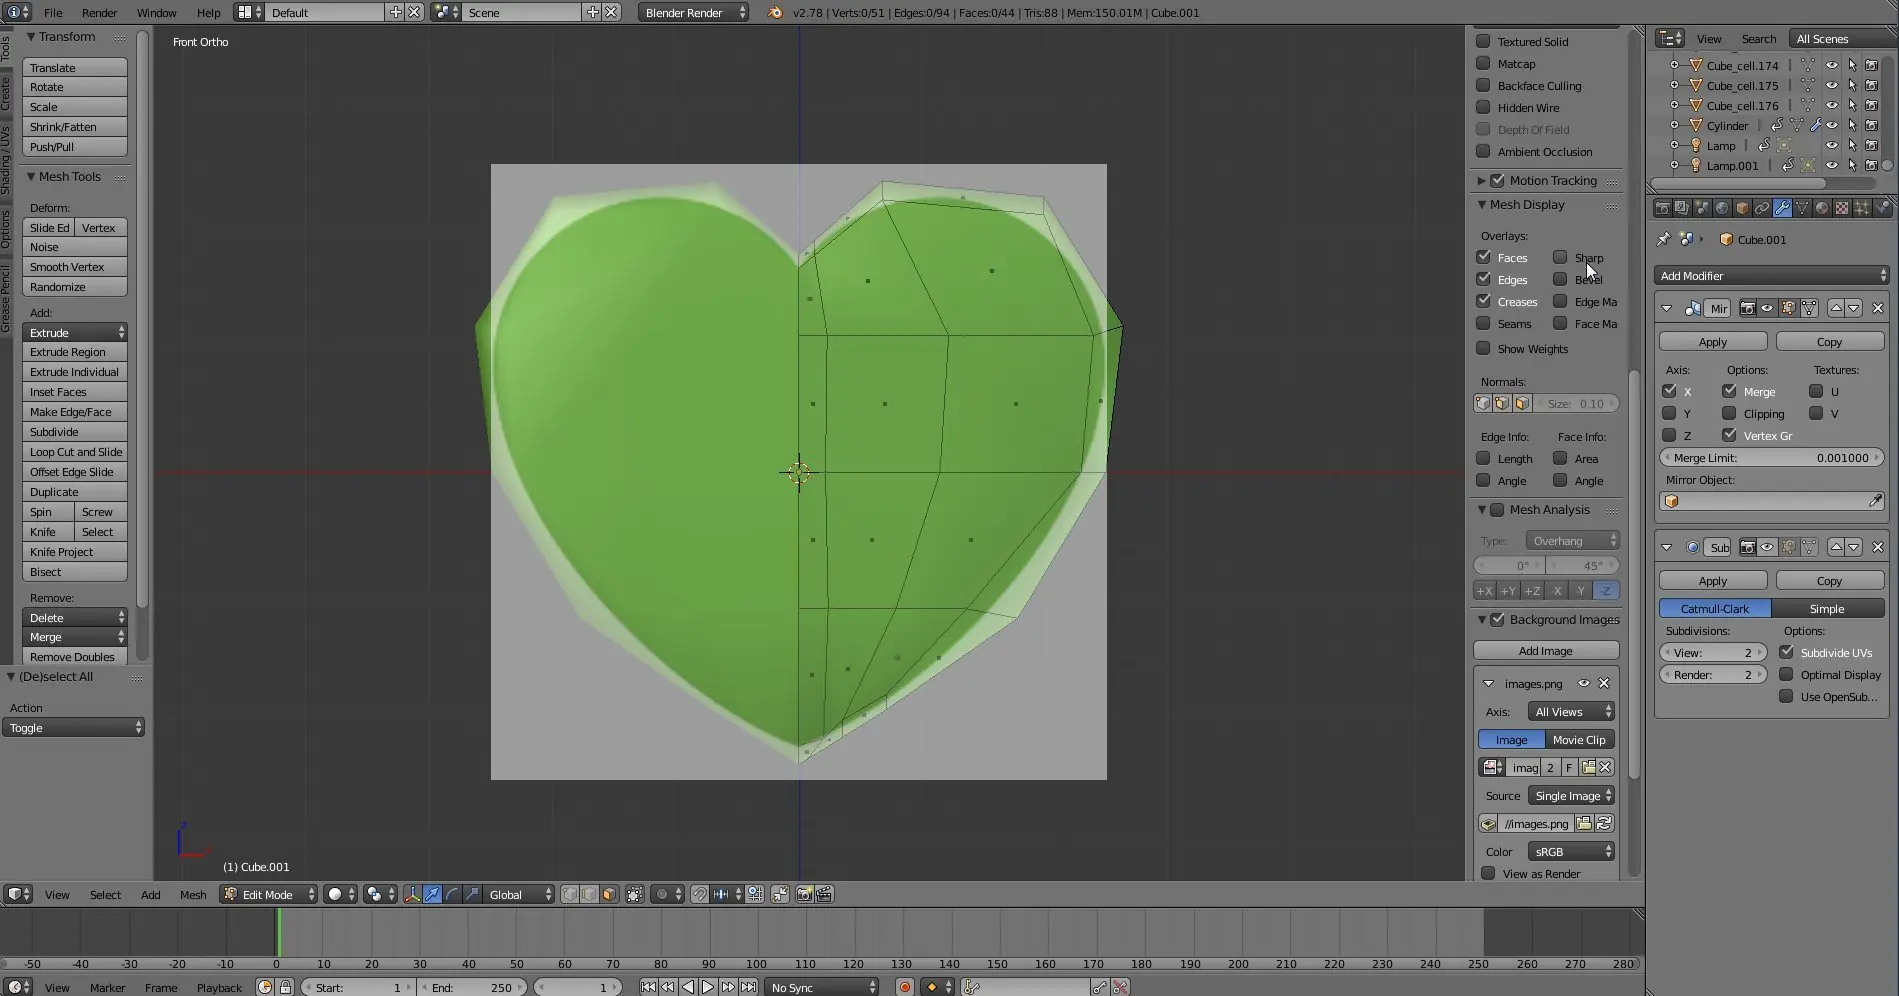The image size is (1899, 996).
Task: Select the Particles properties sparkles icon
Action: click(x=1861, y=208)
